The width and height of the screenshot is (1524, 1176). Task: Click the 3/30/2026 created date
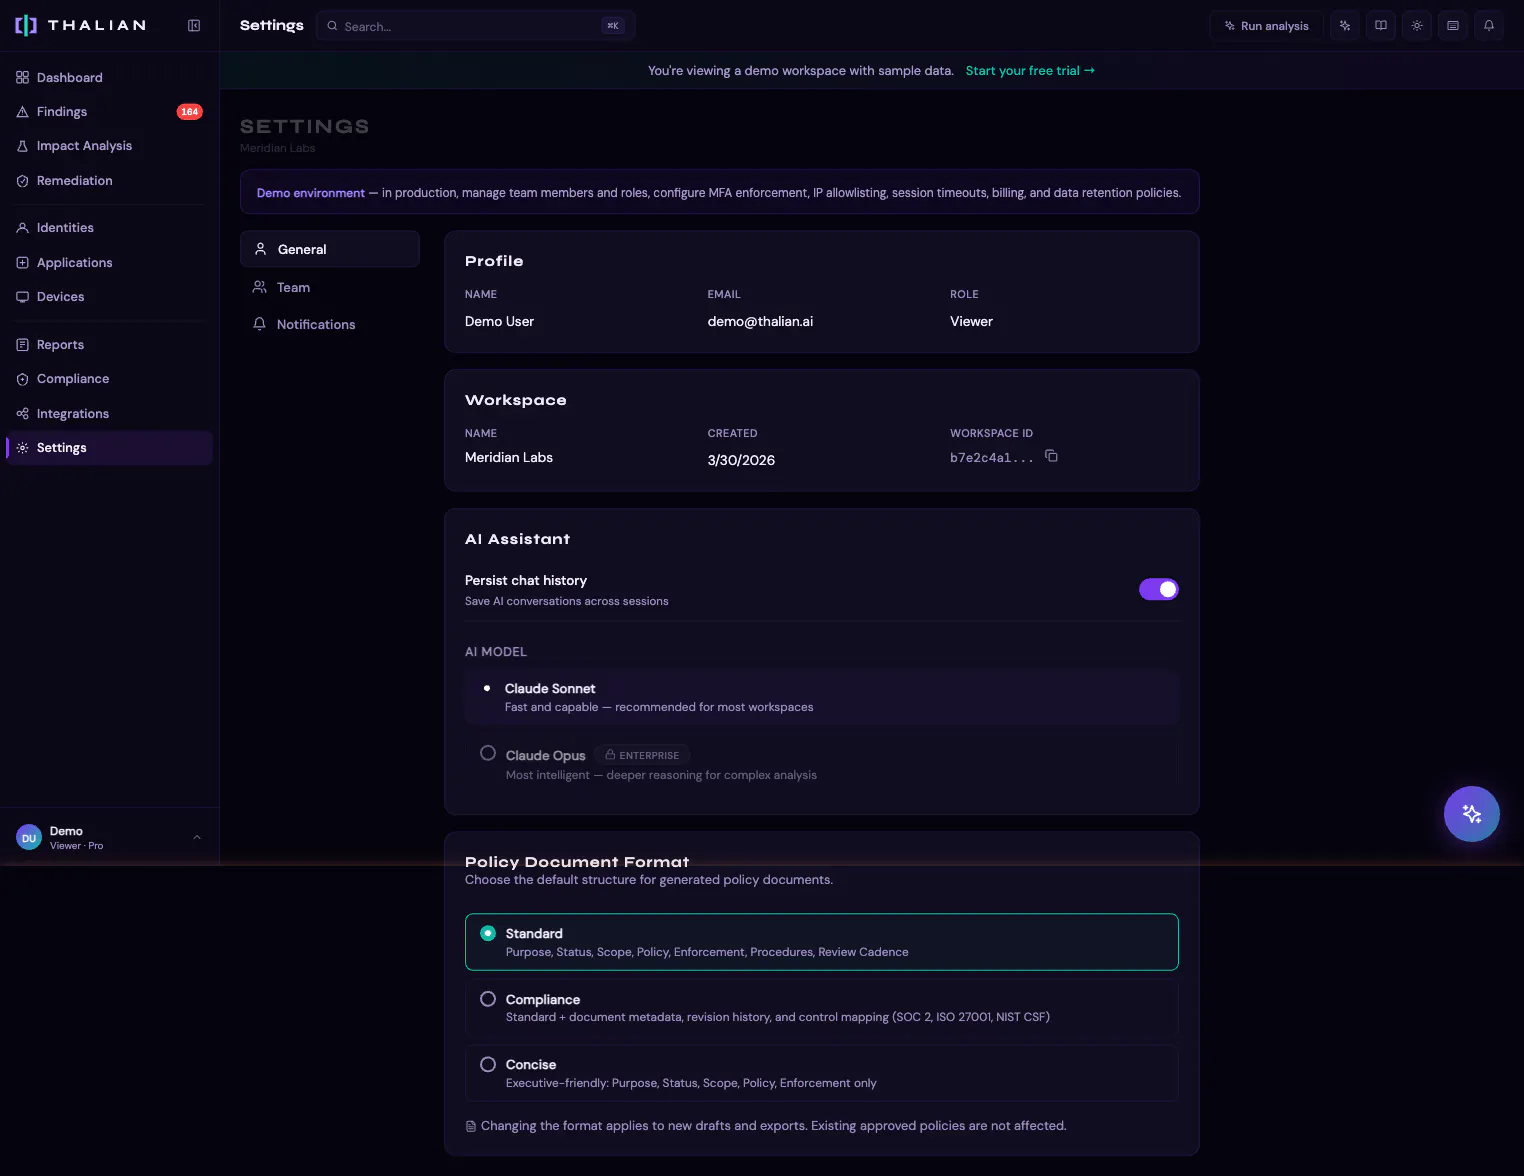pyautogui.click(x=741, y=460)
